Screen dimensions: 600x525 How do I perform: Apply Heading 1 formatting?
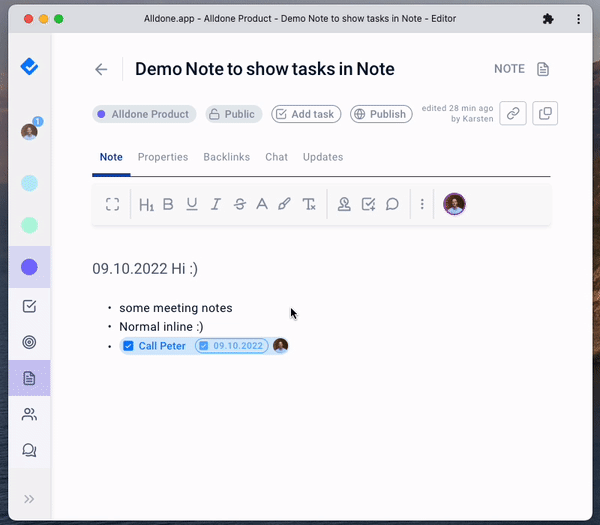coord(146,204)
